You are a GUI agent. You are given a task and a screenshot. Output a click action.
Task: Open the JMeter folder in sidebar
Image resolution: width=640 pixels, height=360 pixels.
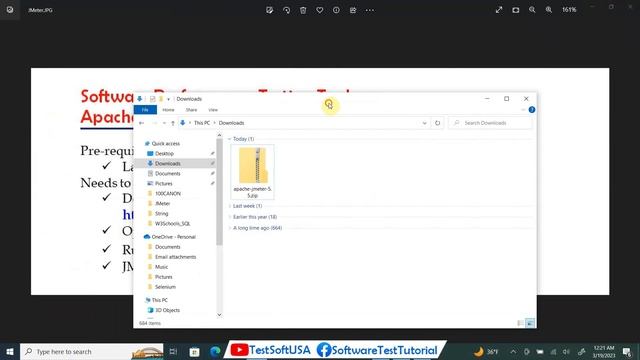point(162,204)
